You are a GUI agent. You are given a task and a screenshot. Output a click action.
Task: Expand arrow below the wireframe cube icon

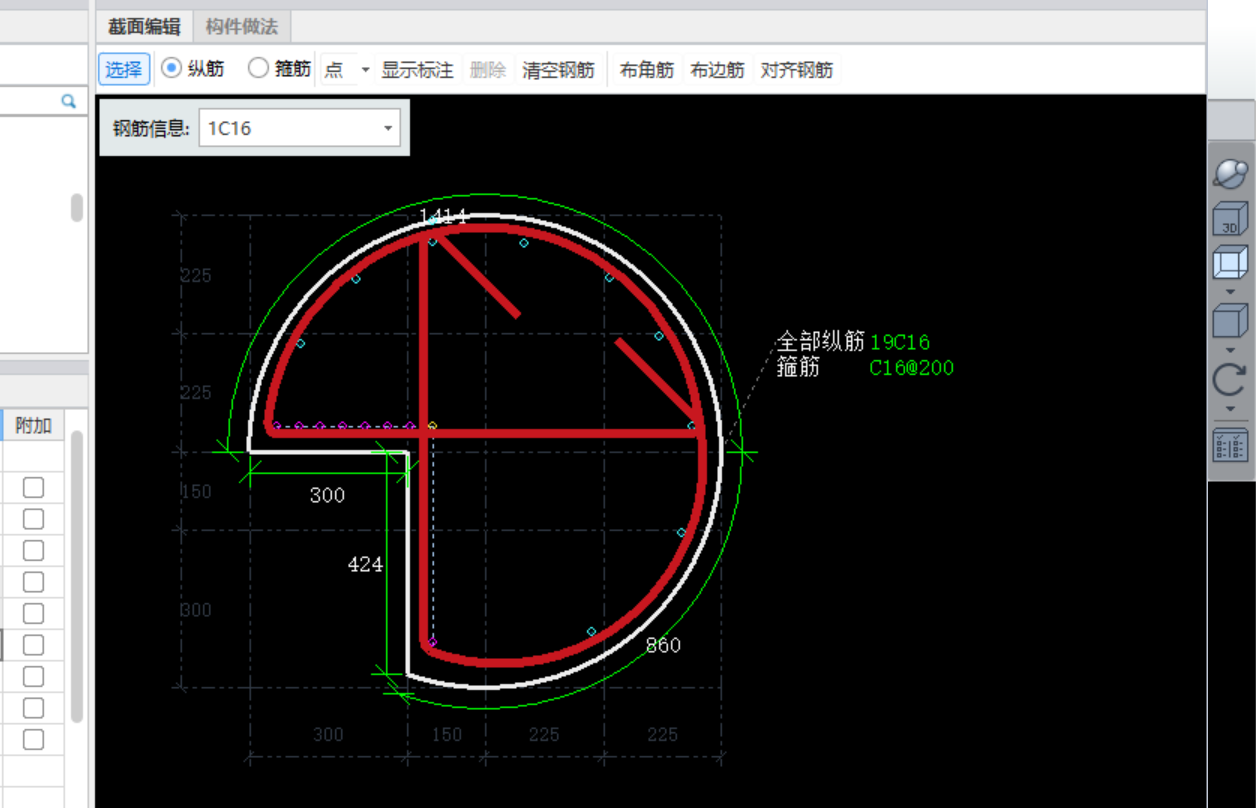point(1230,292)
